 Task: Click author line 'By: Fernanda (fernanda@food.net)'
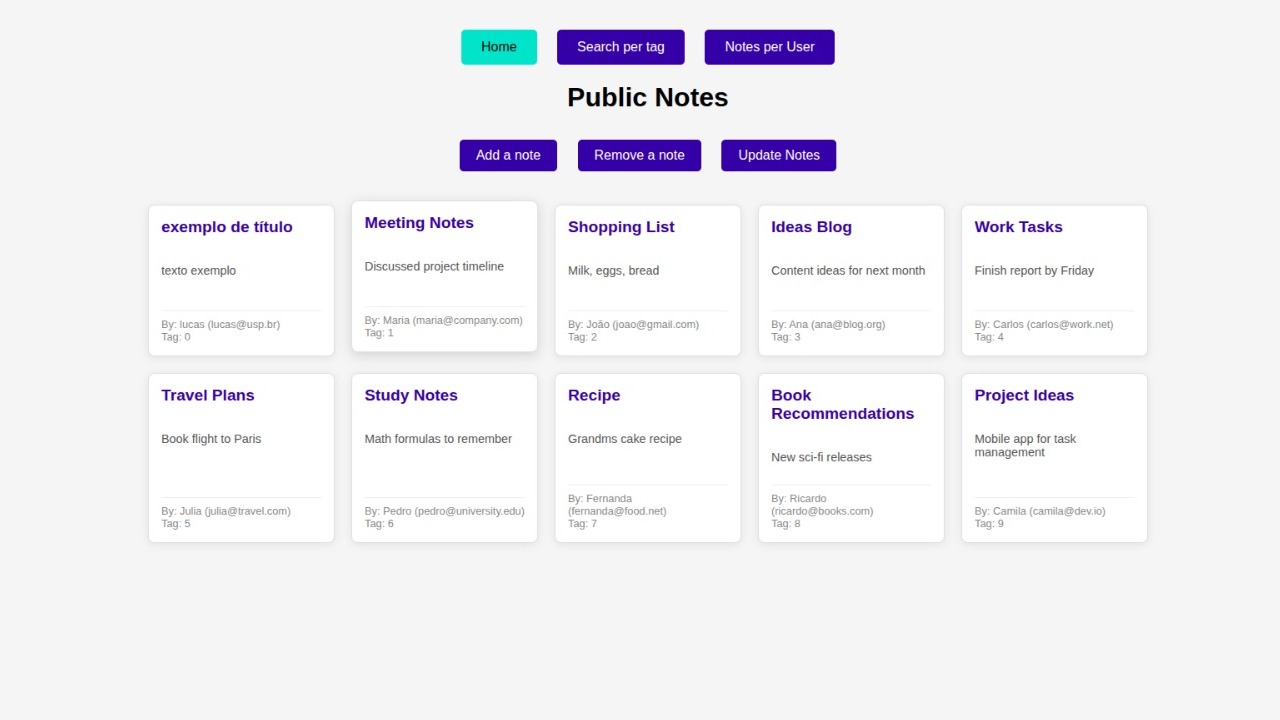(x=617, y=505)
